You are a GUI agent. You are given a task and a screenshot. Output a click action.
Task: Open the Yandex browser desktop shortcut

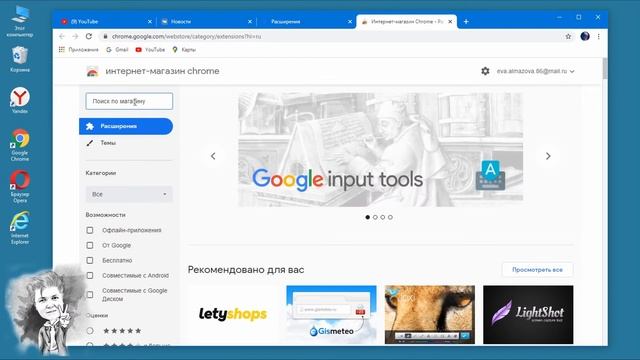point(20,100)
